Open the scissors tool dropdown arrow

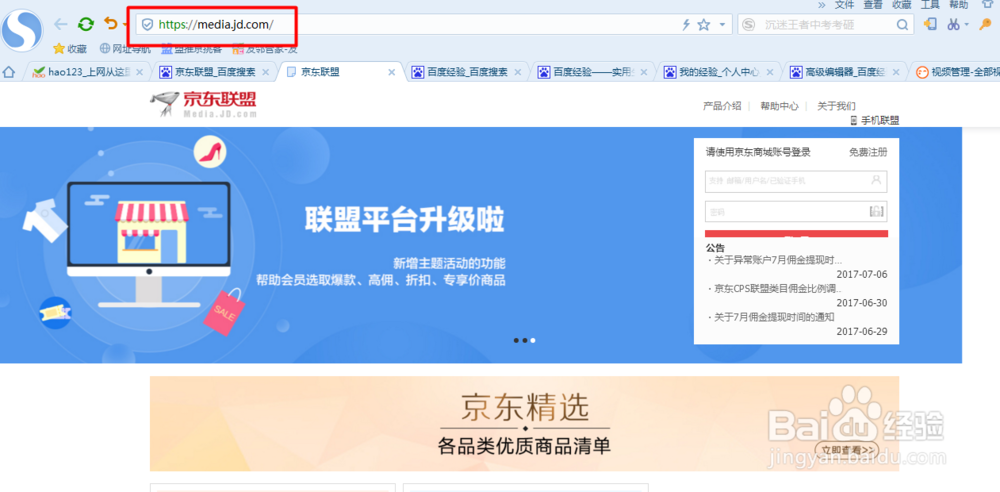(966, 25)
